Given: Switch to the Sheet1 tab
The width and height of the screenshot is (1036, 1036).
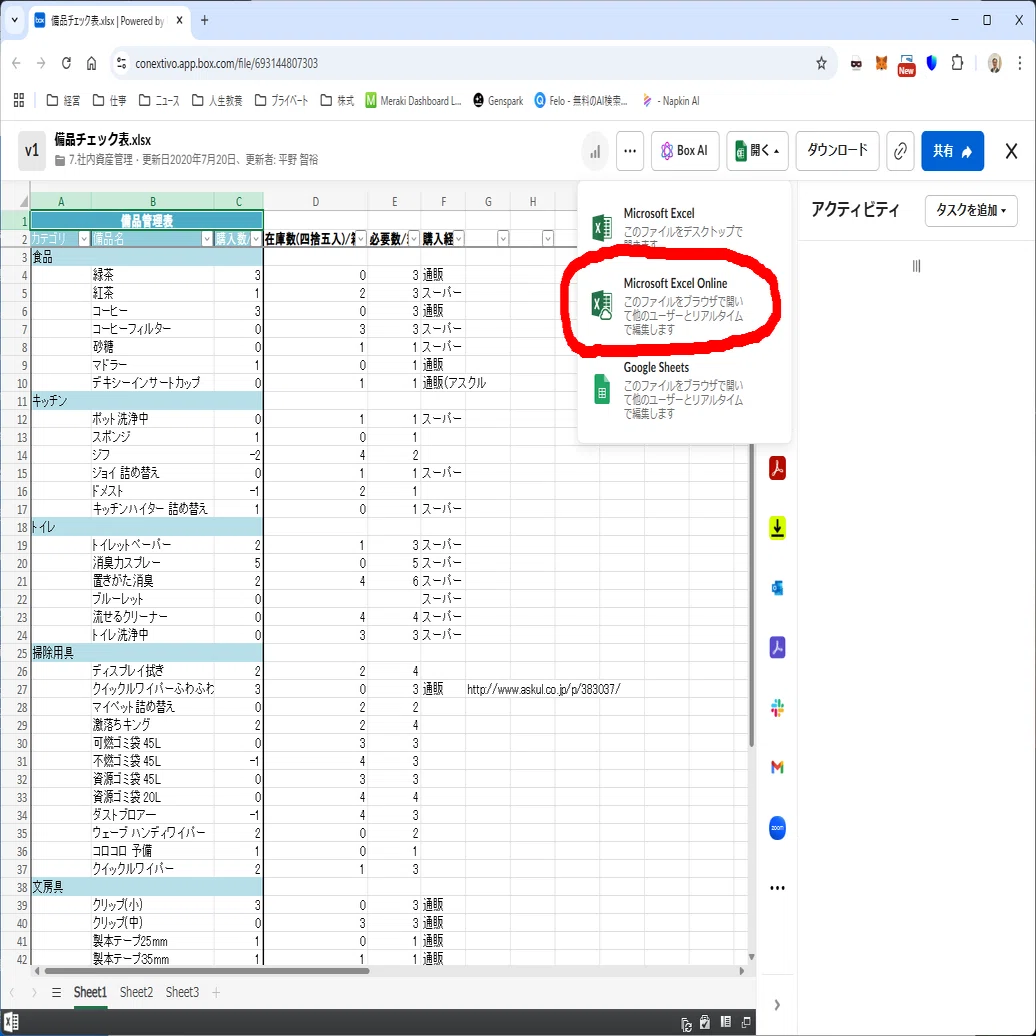Looking at the screenshot, I should pos(90,992).
